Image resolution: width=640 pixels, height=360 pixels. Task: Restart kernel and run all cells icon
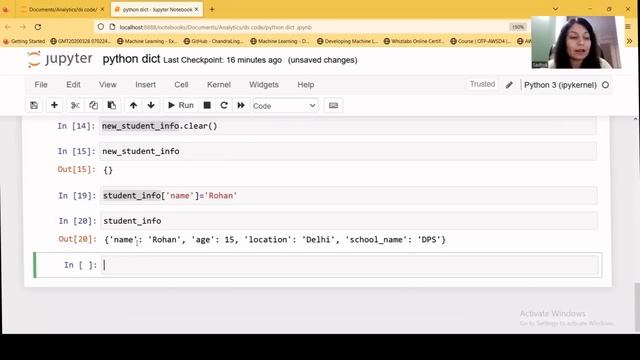[241, 105]
